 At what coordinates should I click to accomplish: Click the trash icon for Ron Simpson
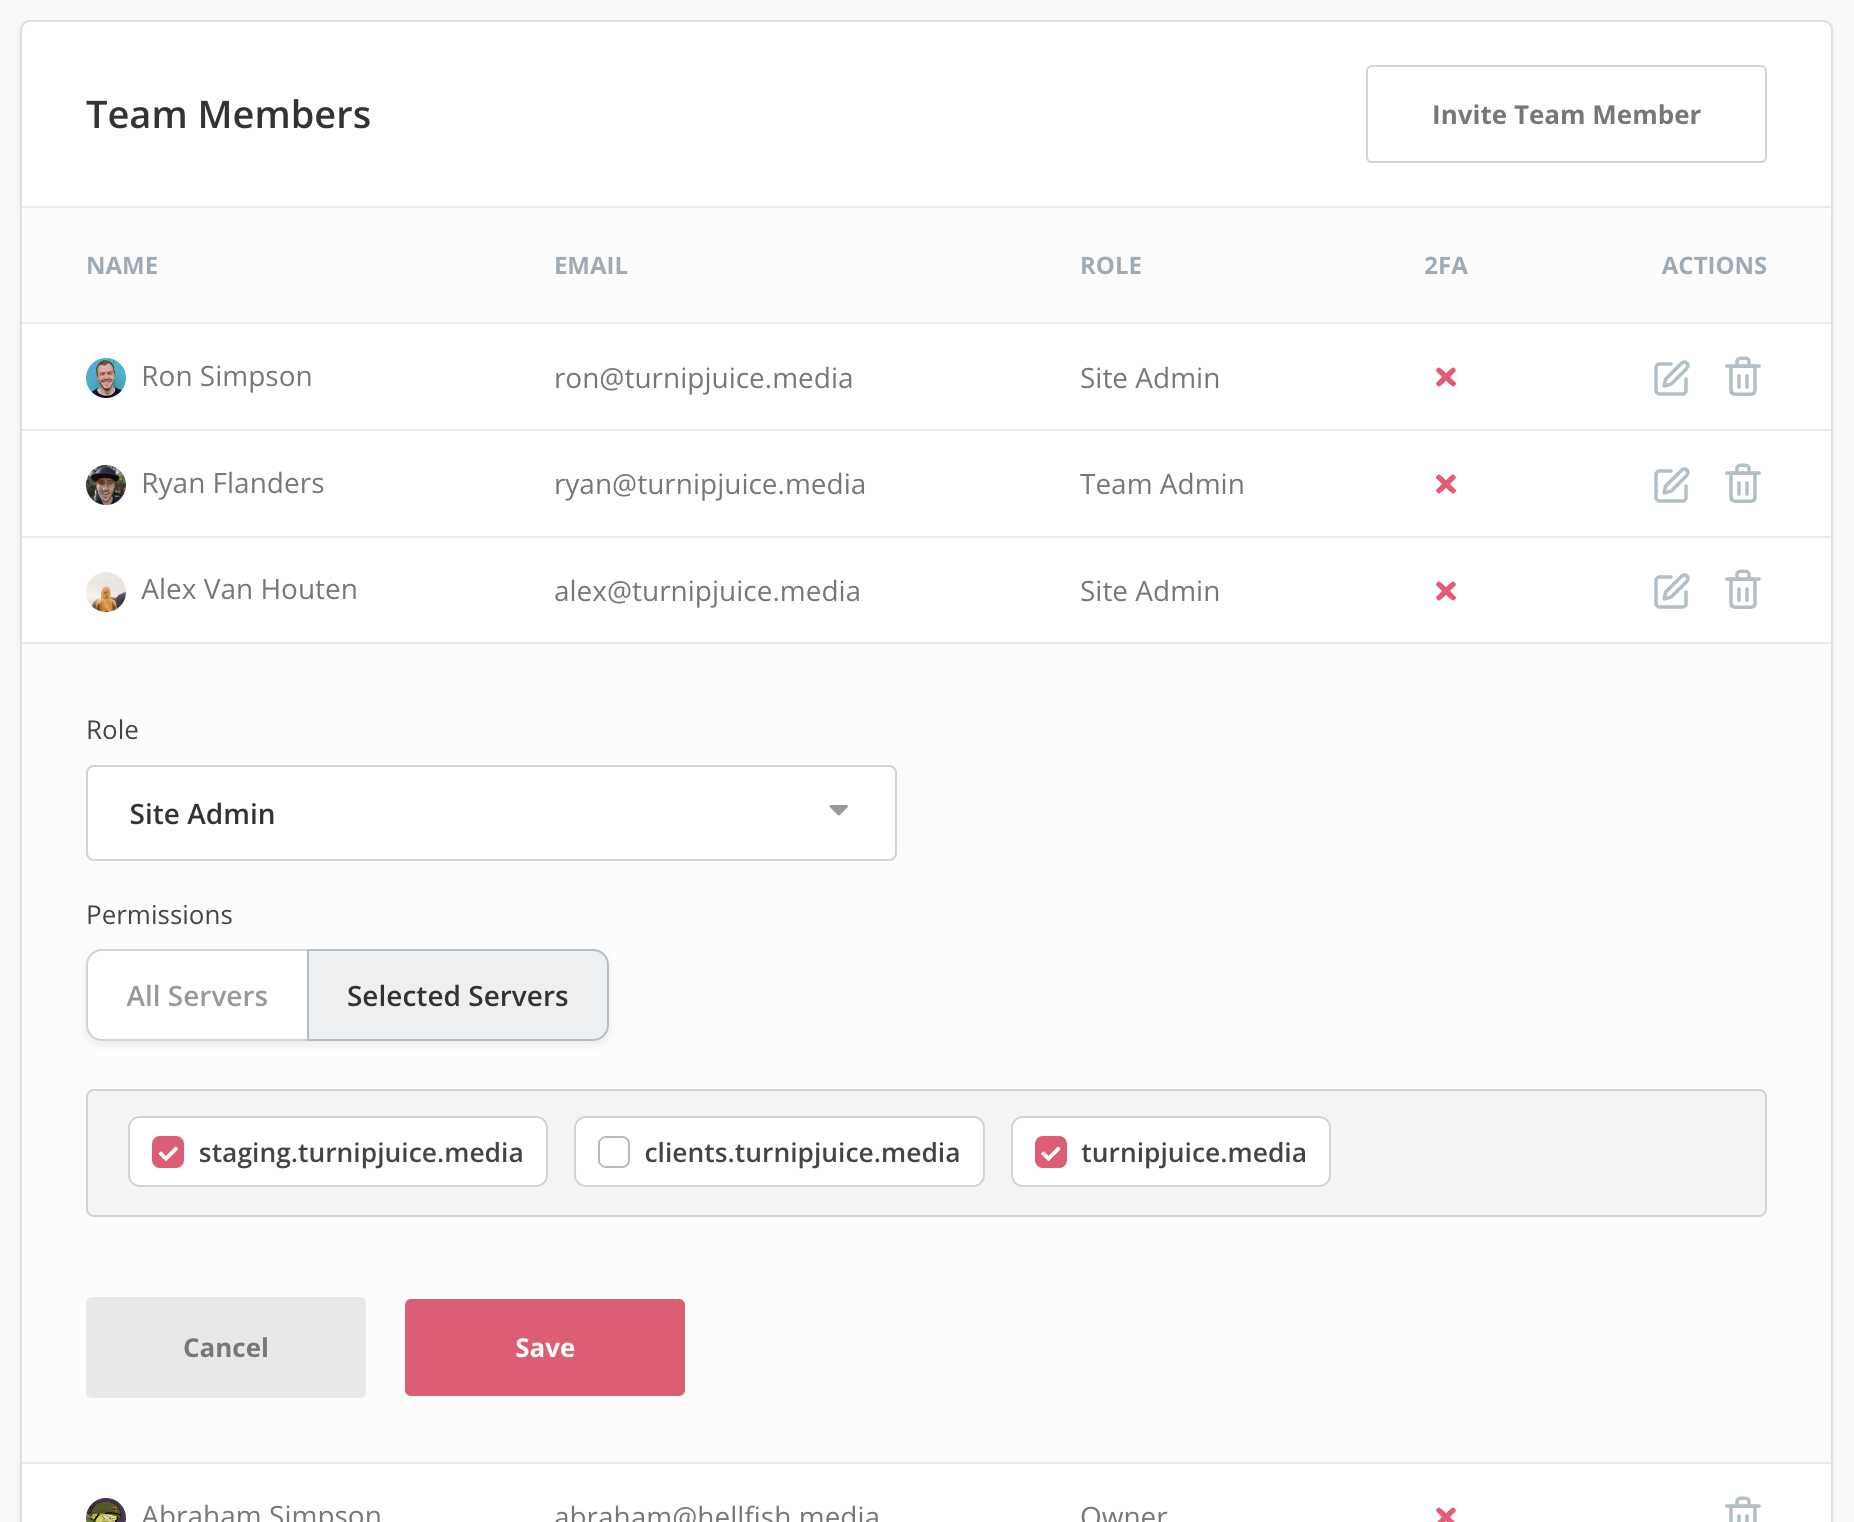(1743, 377)
